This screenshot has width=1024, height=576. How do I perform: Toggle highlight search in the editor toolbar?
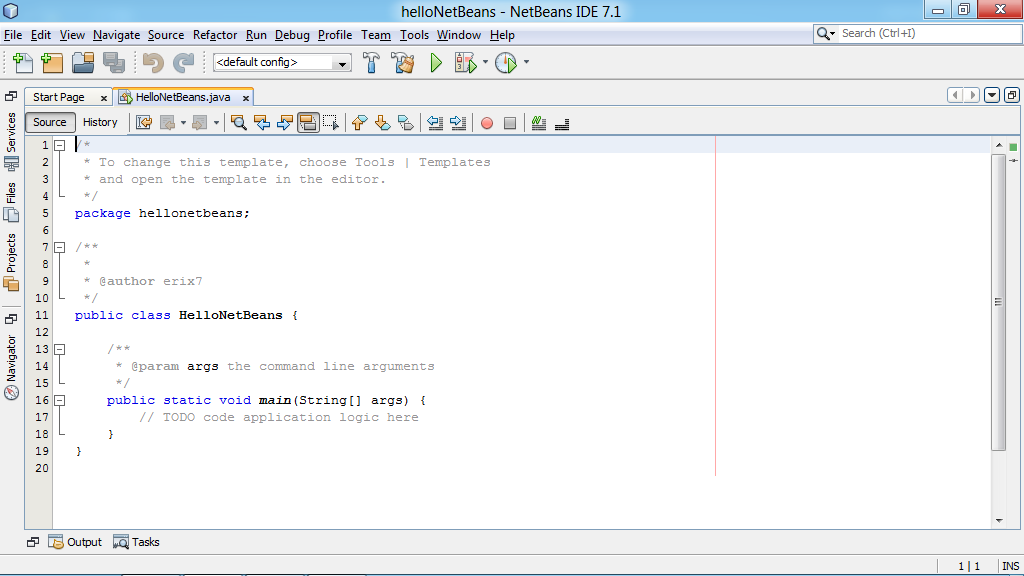click(x=308, y=122)
